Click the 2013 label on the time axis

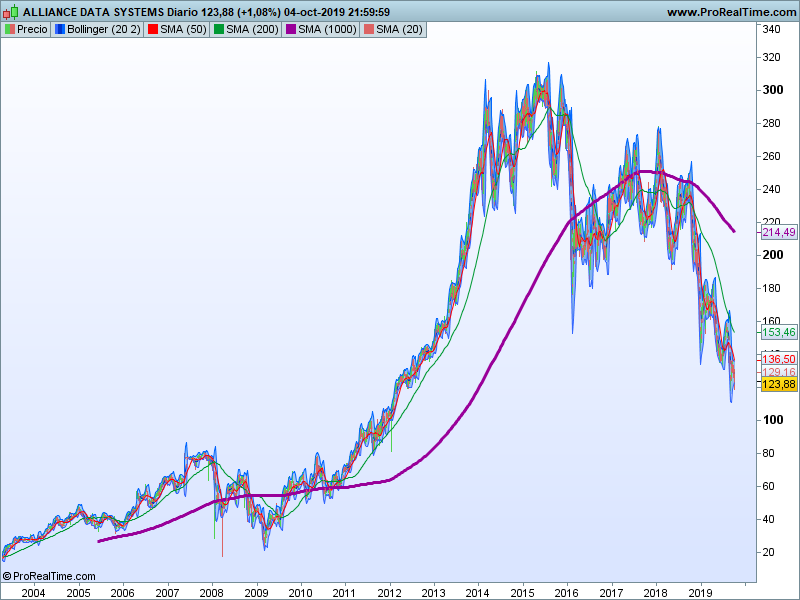(x=434, y=593)
